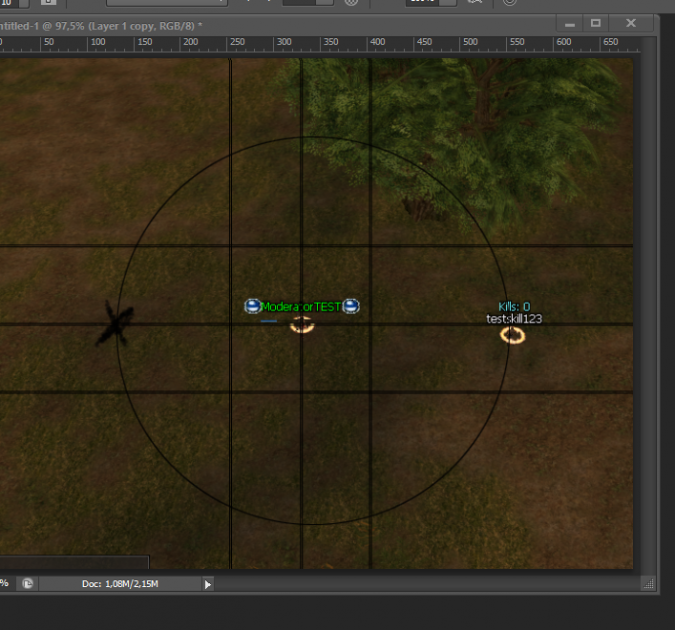Minimize the document window

(x=567, y=22)
